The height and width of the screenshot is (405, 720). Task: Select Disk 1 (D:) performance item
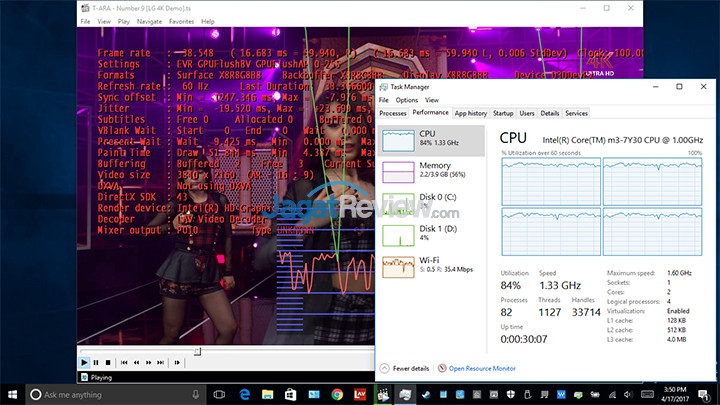[x=432, y=236]
